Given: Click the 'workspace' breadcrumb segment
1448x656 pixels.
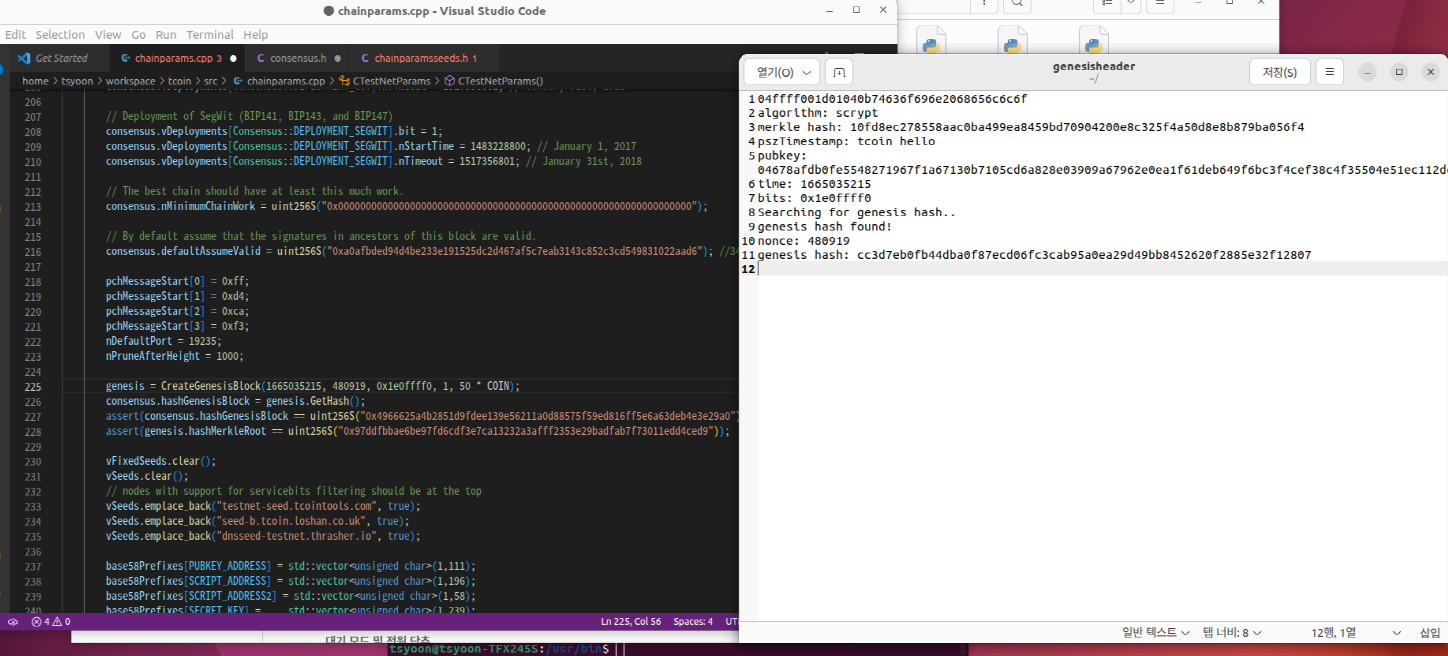Looking at the screenshot, I should tap(130, 81).
